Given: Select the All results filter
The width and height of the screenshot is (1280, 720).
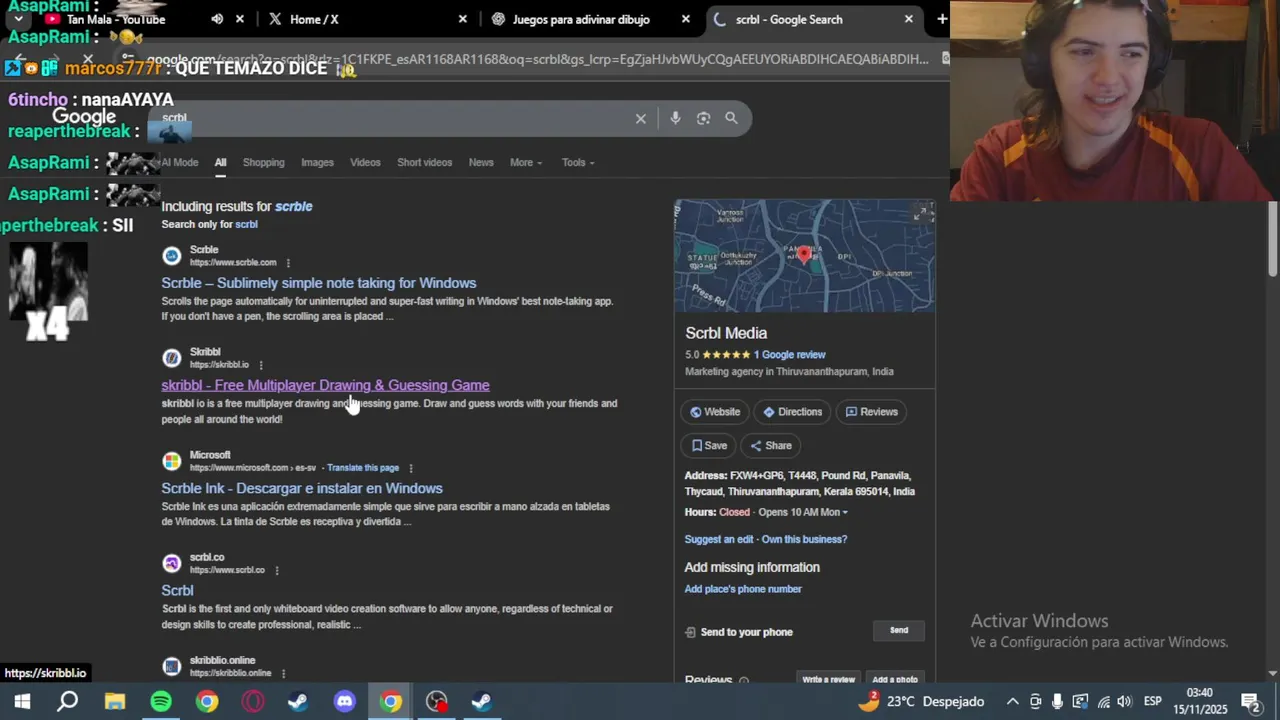Looking at the screenshot, I should coord(220,163).
